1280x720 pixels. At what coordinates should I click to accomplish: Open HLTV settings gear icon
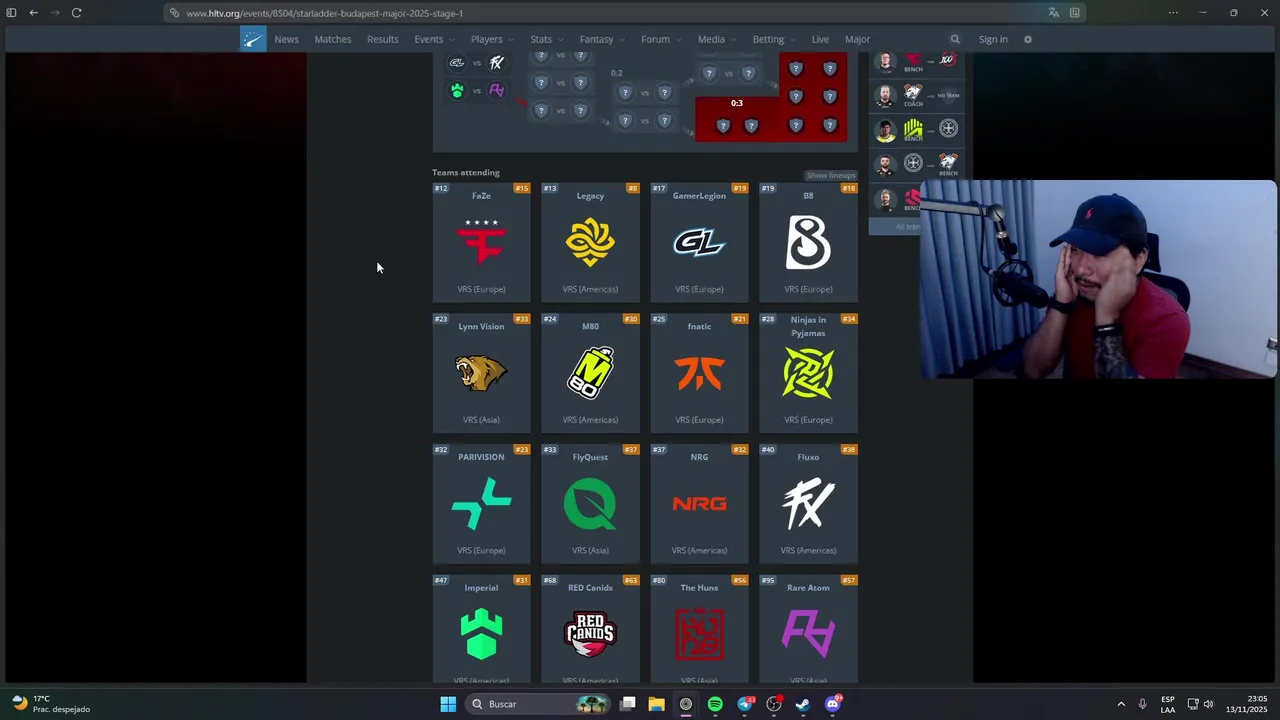(1027, 39)
